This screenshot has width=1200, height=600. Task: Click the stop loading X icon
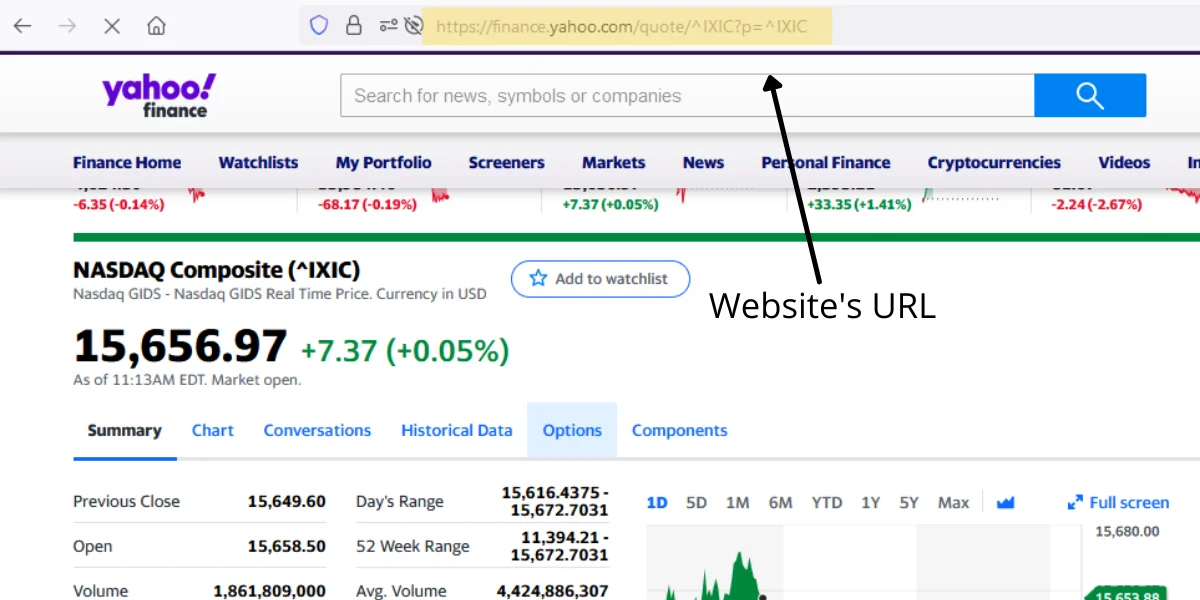pos(112,25)
